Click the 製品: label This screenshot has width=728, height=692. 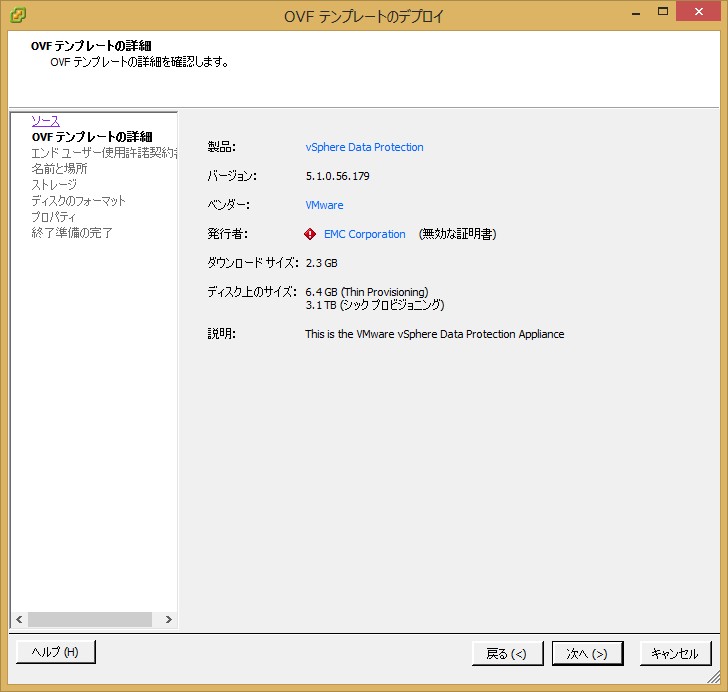[221, 147]
